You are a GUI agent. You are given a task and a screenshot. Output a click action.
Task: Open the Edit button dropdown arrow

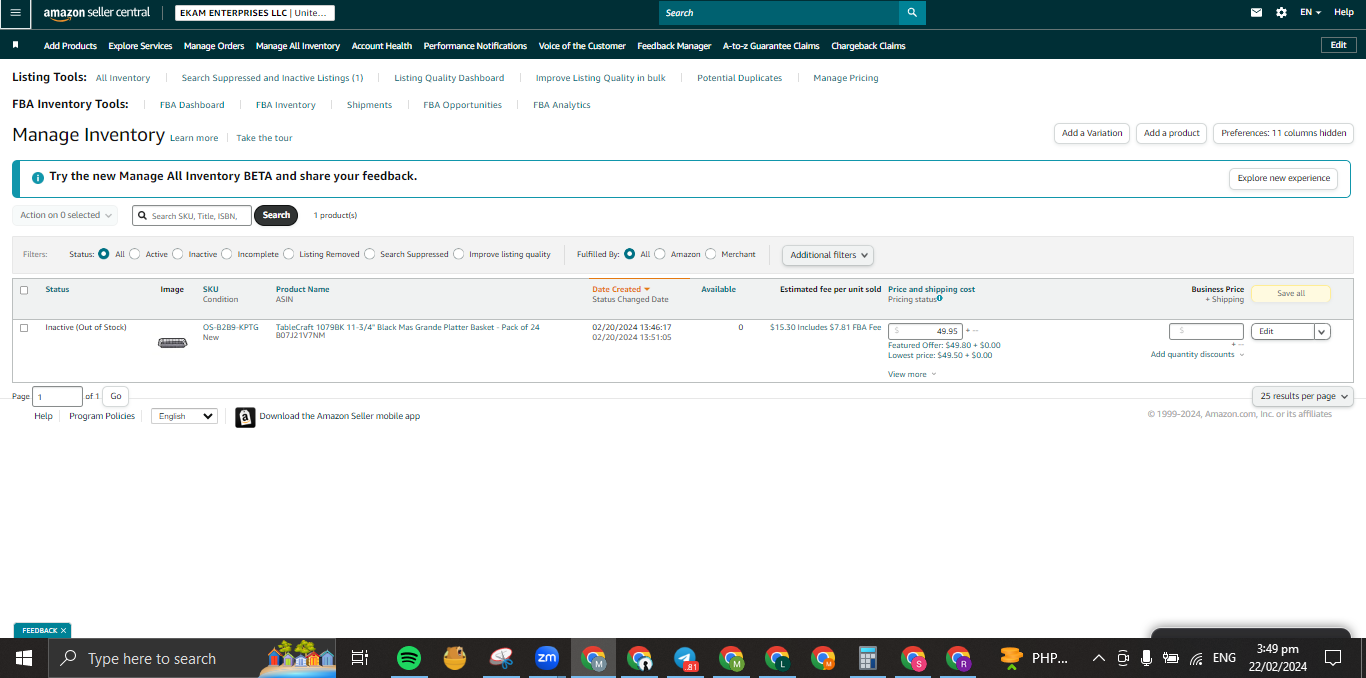[x=1322, y=332]
